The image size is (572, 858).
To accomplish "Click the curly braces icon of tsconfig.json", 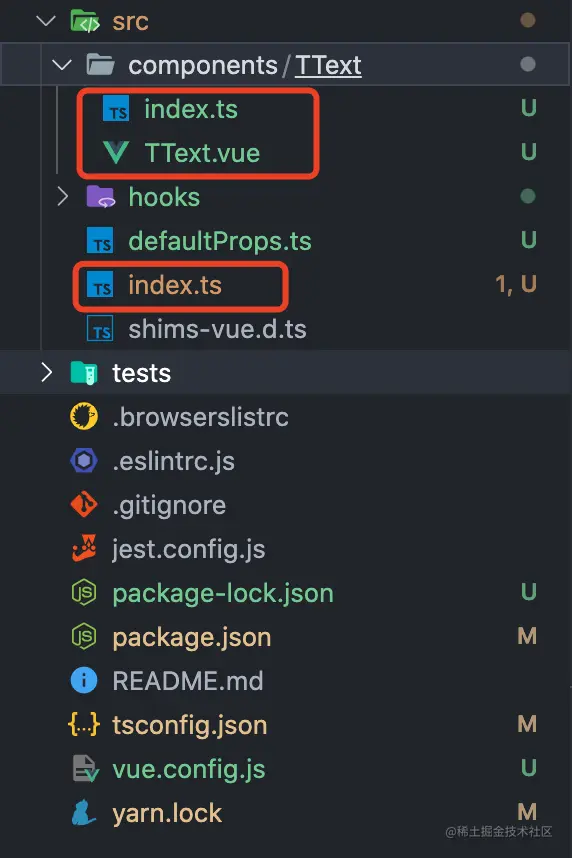I will pos(84,724).
